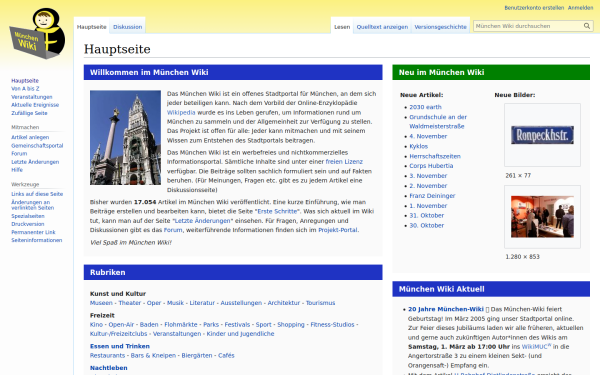The width and height of the screenshot is (600, 375).
Task: Click Permanenter Link
Action: click(x=33, y=232)
